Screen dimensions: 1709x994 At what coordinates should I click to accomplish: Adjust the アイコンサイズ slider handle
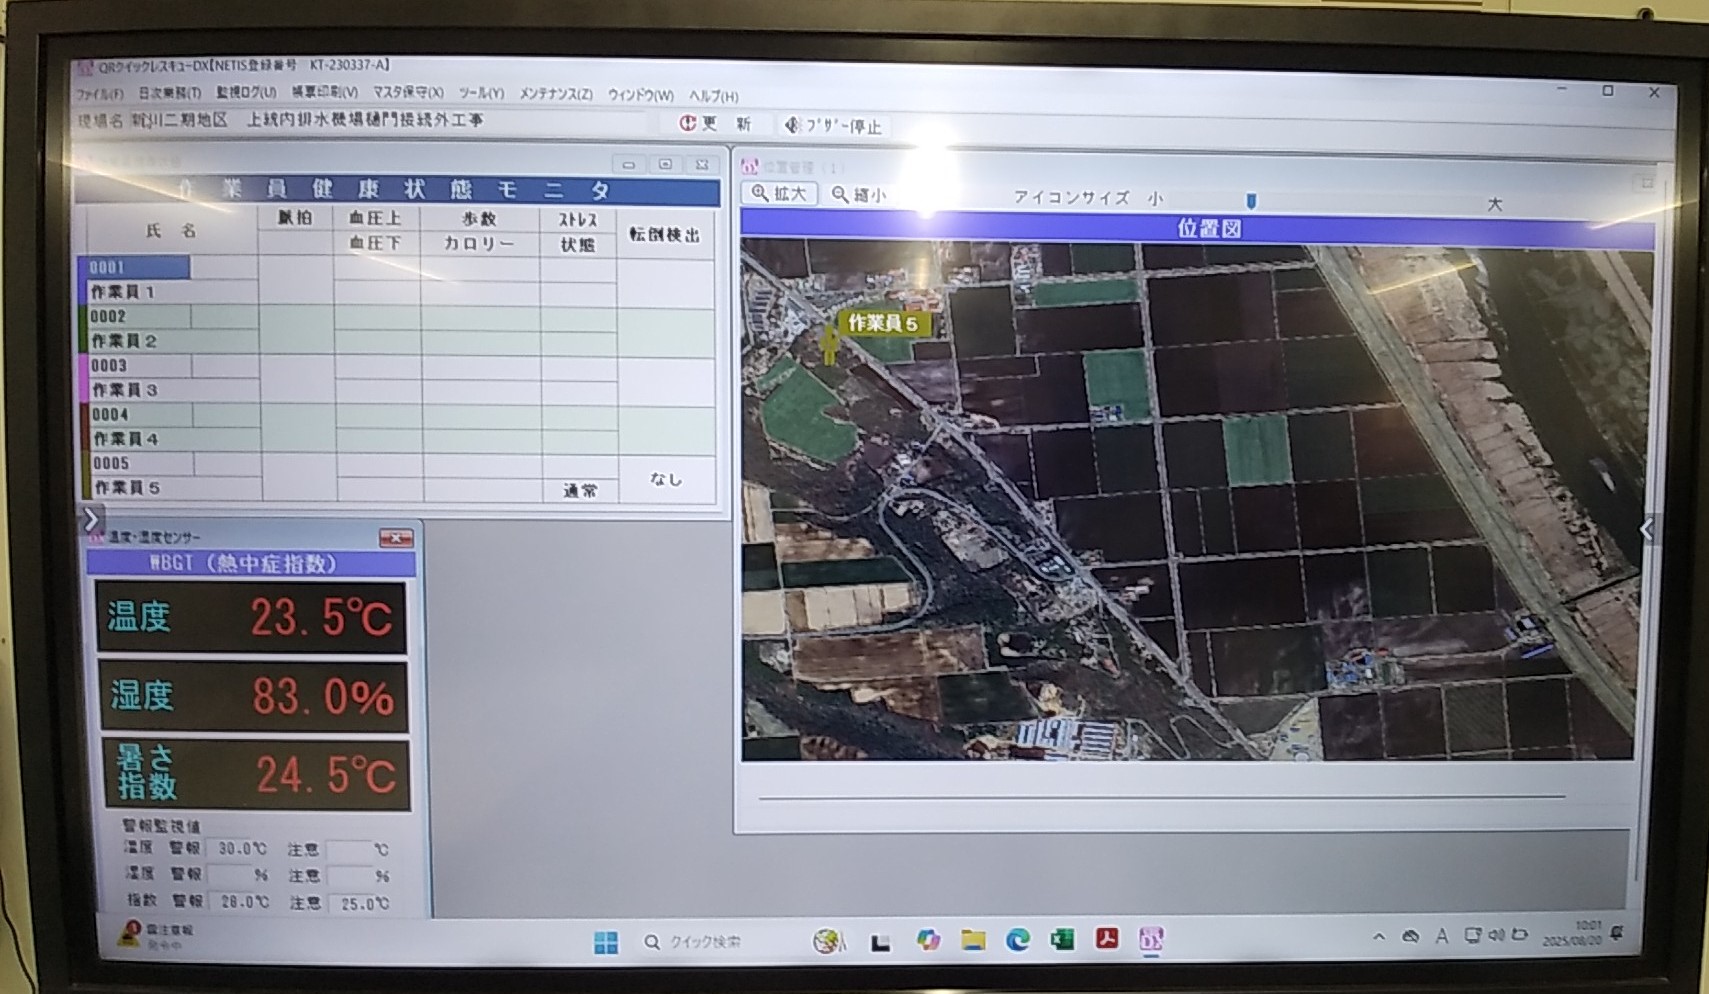1250,201
